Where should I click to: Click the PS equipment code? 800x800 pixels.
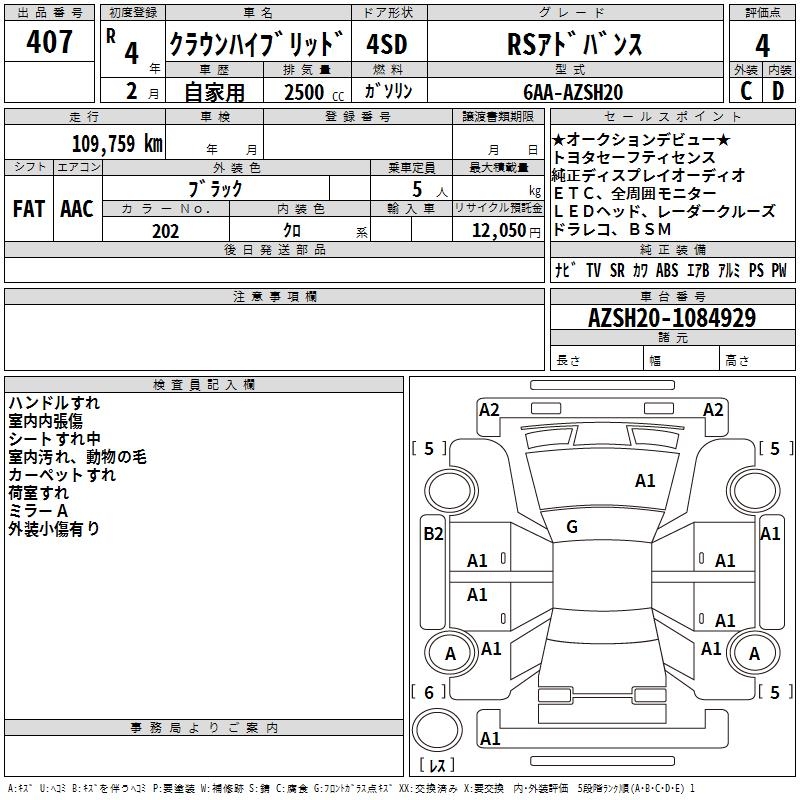pyautogui.click(x=756, y=270)
